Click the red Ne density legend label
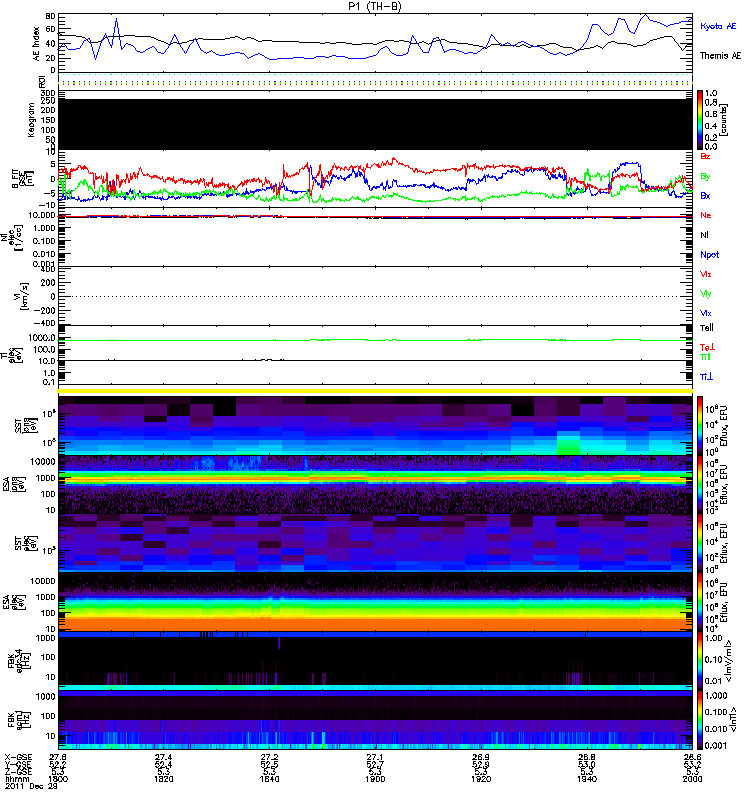Image resolution: width=750 pixels, height=800 pixels. [x=705, y=215]
